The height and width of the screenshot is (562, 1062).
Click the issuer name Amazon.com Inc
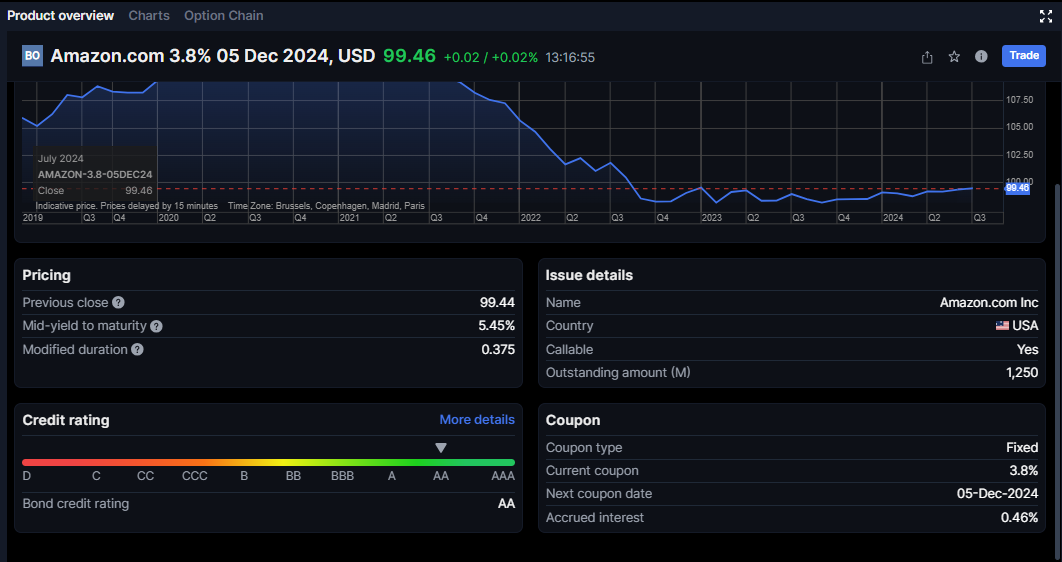(989, 303)
